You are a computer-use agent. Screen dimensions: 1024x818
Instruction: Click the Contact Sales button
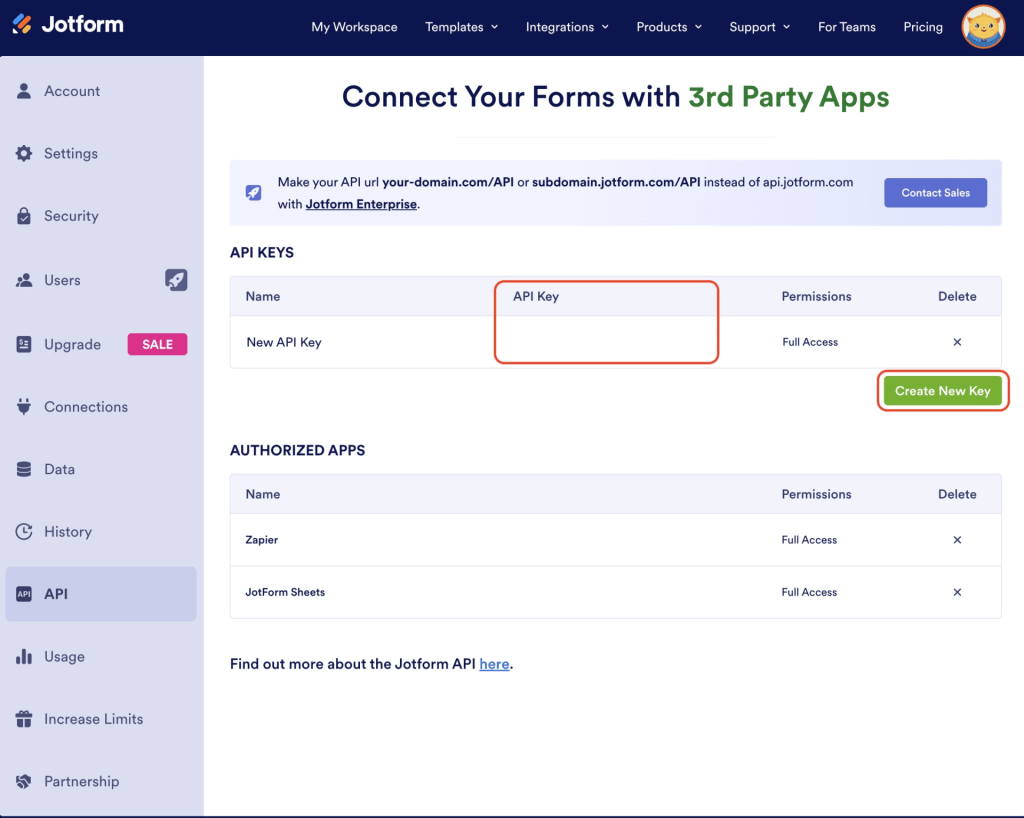[x=935, y=193]
